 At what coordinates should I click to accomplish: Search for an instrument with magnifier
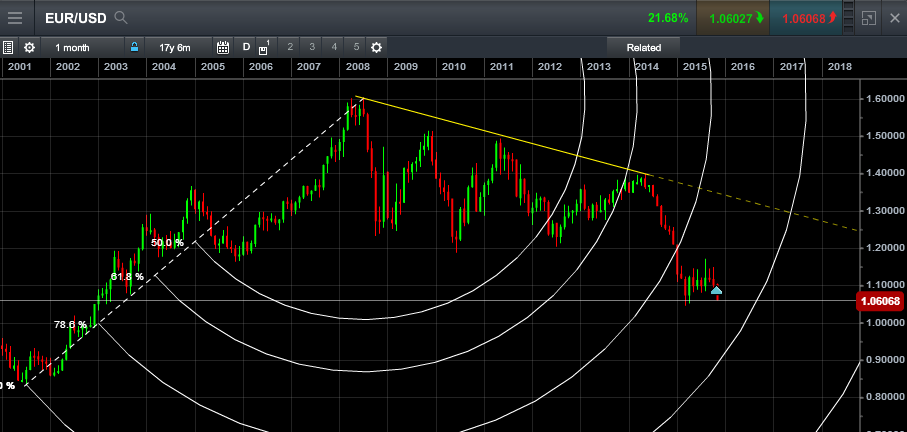pyautogui.click(x=121, y=18)
